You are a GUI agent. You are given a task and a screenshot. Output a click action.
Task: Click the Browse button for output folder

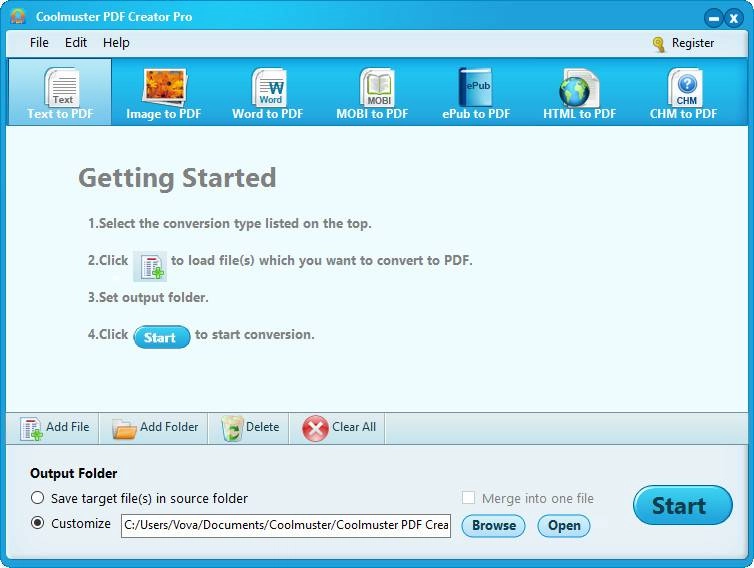(493, 525)
